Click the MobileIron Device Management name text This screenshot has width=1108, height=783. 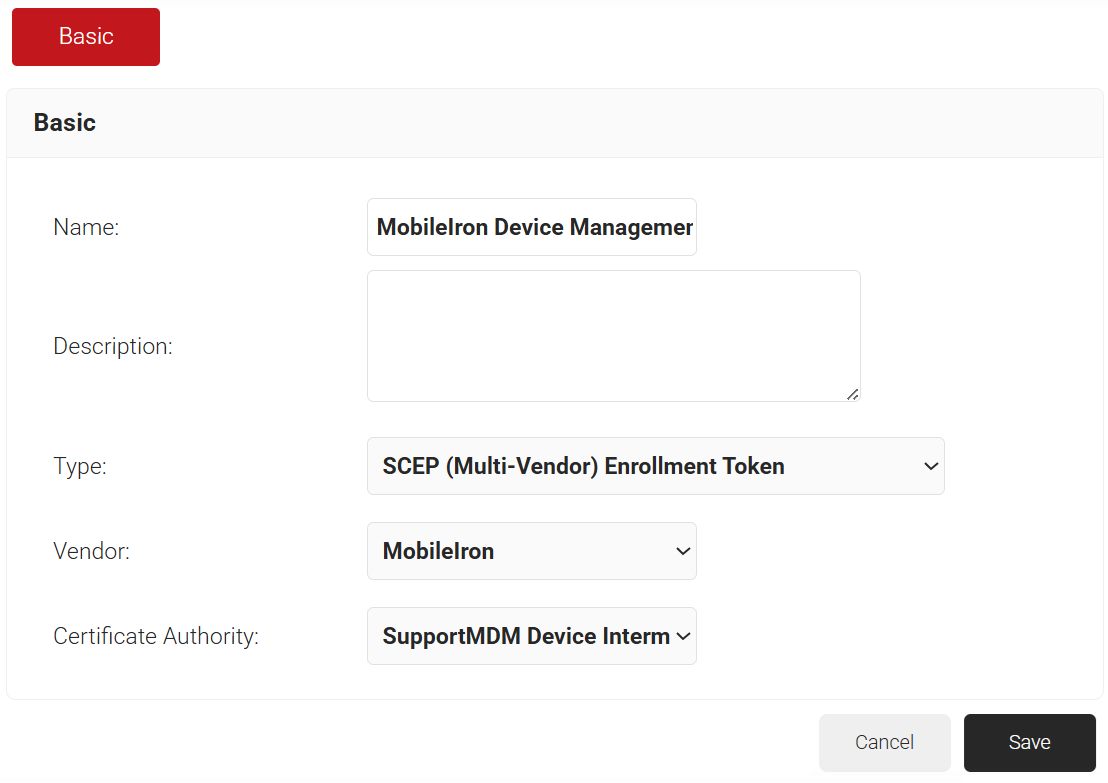click(x=534, y=227)
